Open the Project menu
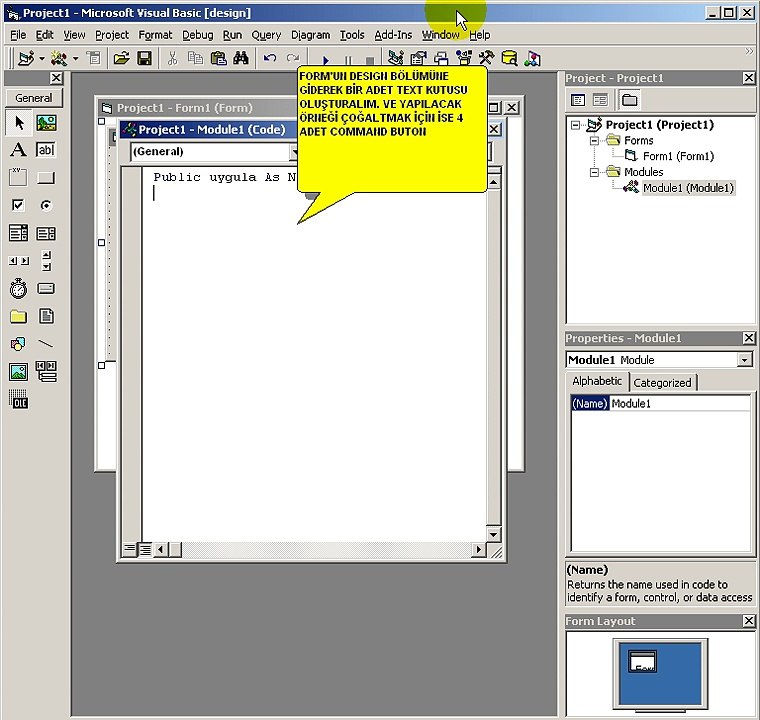The height and width of the screenshot is (720, 760). (x=112, y=35)
